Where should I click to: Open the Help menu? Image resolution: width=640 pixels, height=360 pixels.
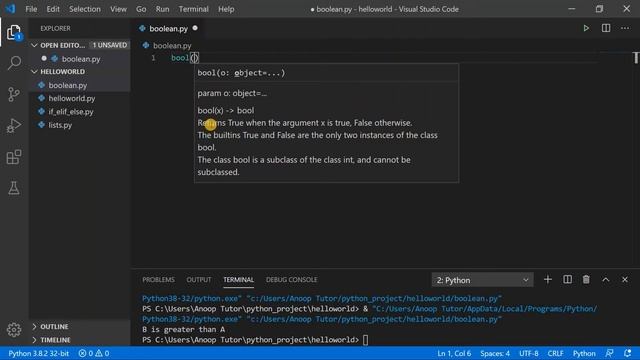226,9
